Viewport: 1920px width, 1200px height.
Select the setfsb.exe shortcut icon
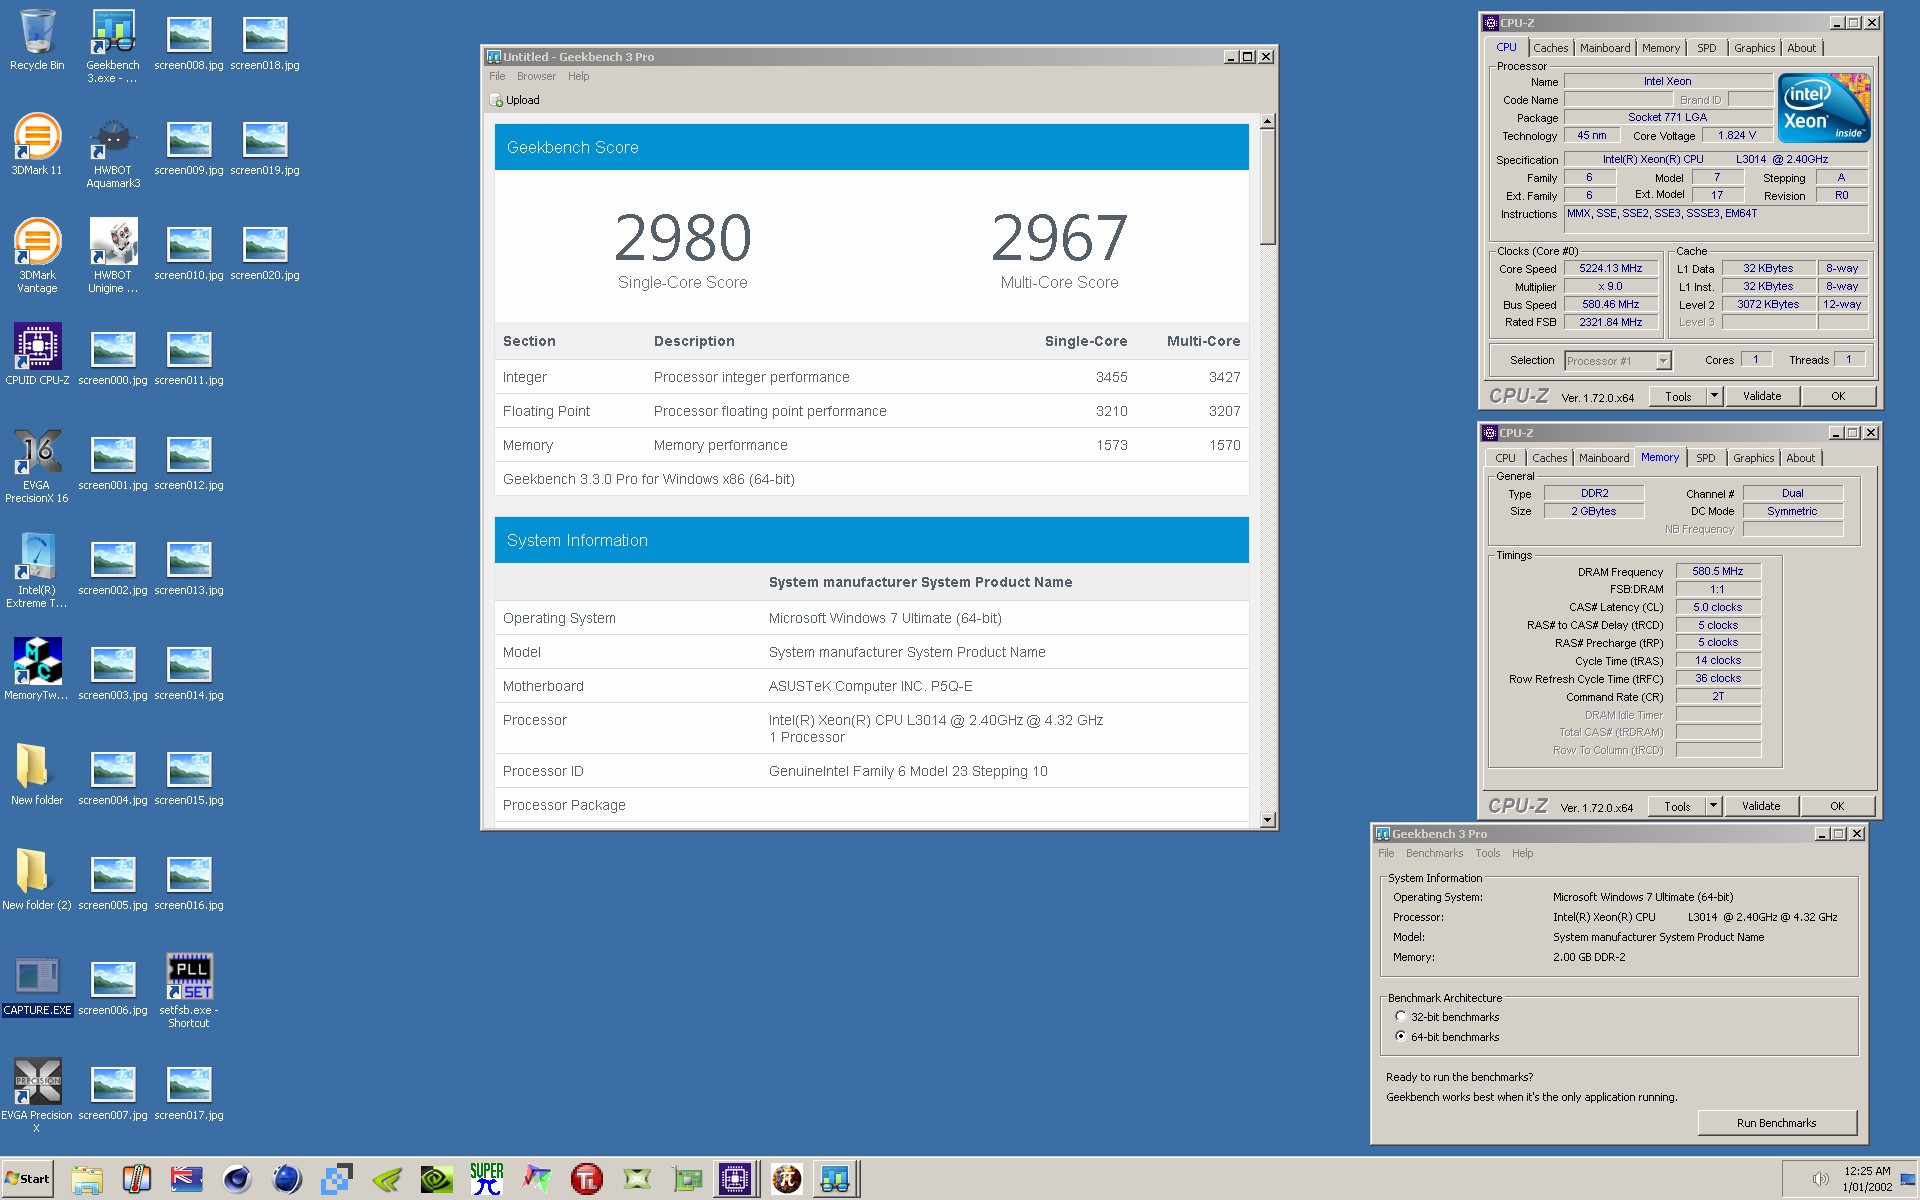189,991
